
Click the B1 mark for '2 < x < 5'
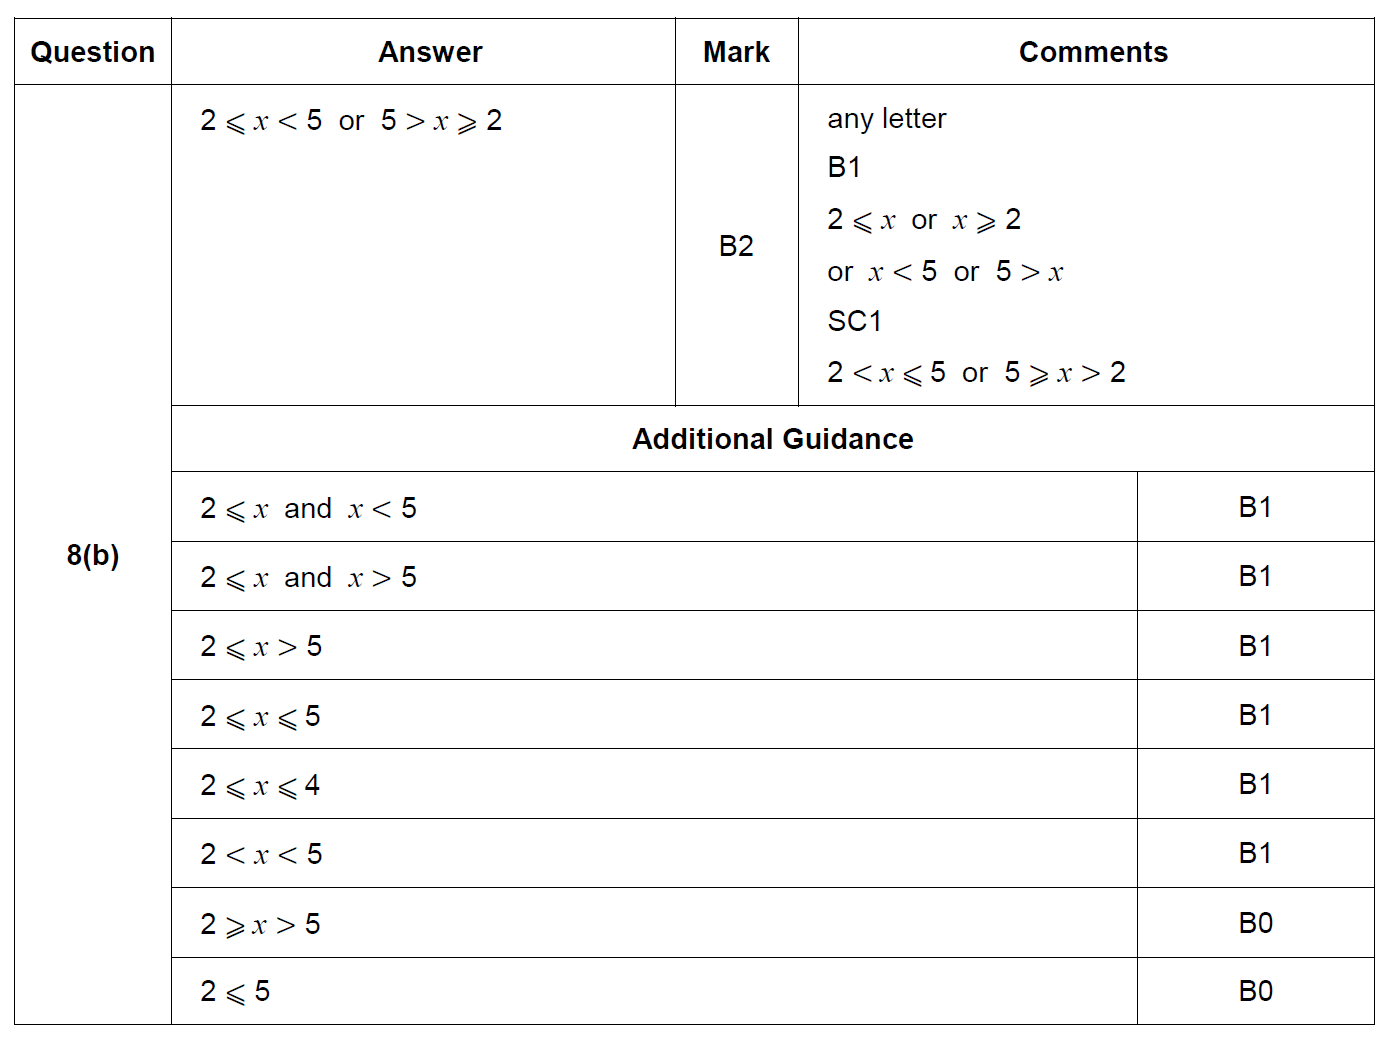(x=1255, y=853)
